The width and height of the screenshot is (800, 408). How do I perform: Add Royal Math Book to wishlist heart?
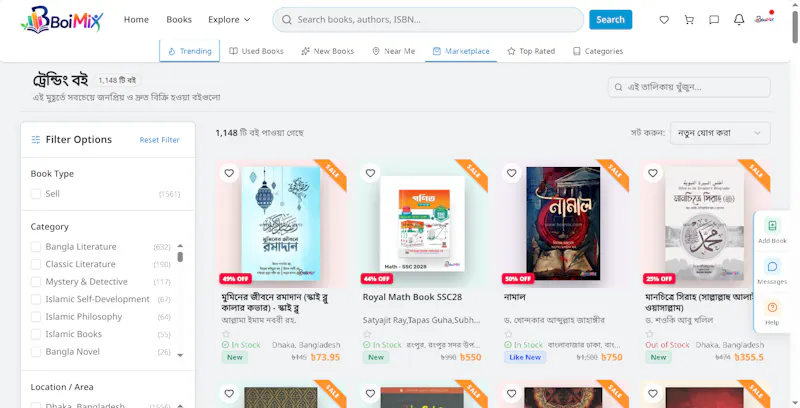tap(370, 173)
